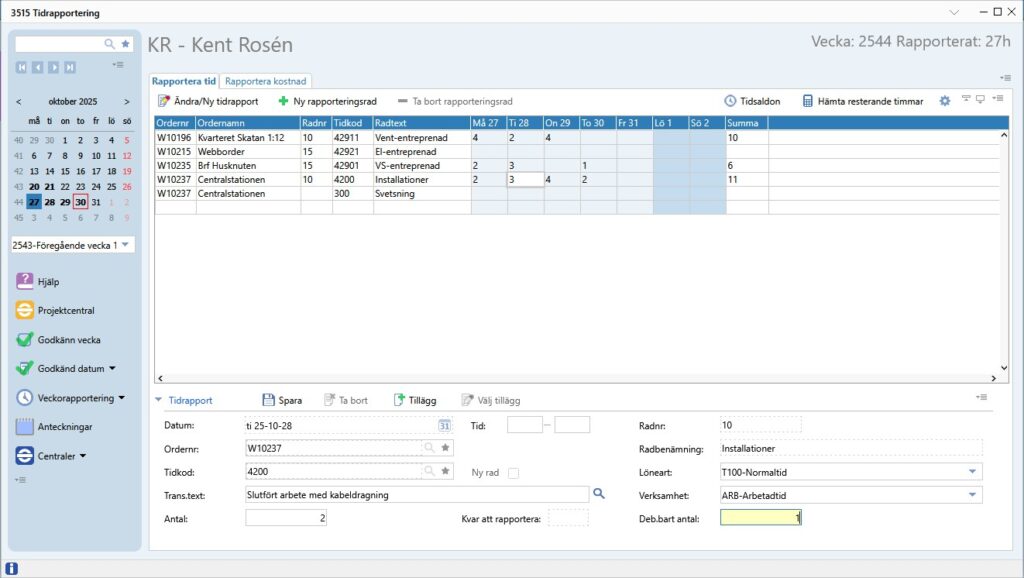Open settings gear above the grid
This screenshot has height=578, width=1024.
[945, 101]
